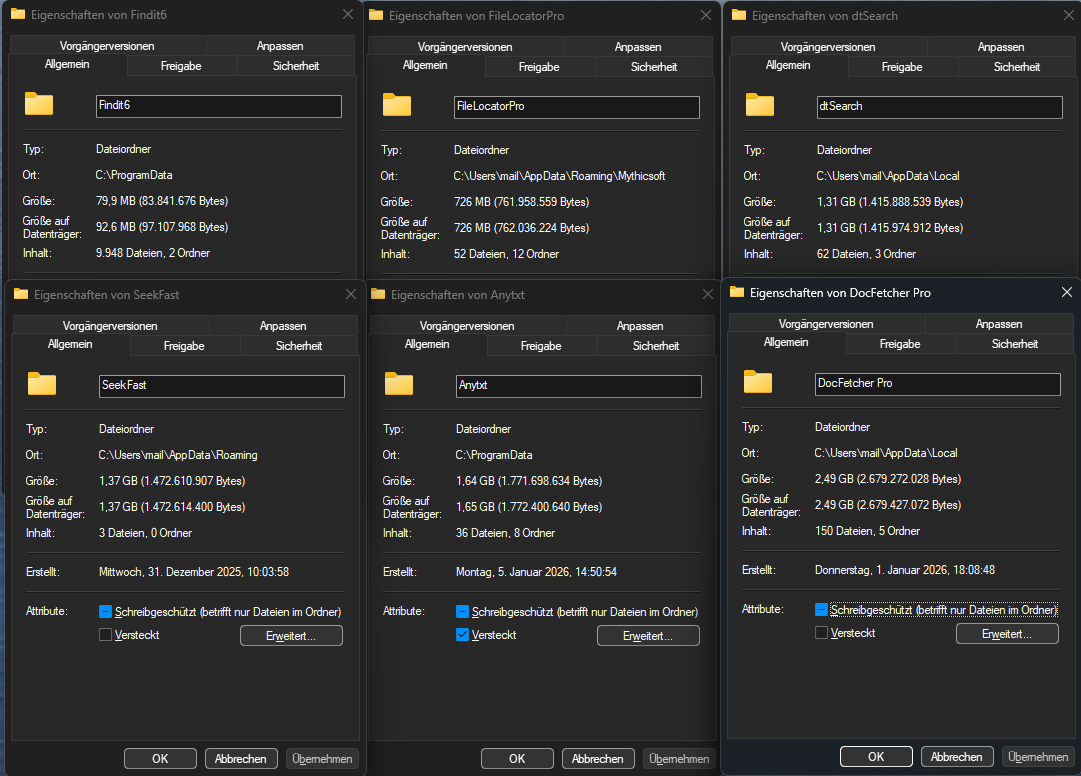Open the Anpassen tab for DocFetcher Pro
1081x776 pixels.
click(x=999, y=324)
